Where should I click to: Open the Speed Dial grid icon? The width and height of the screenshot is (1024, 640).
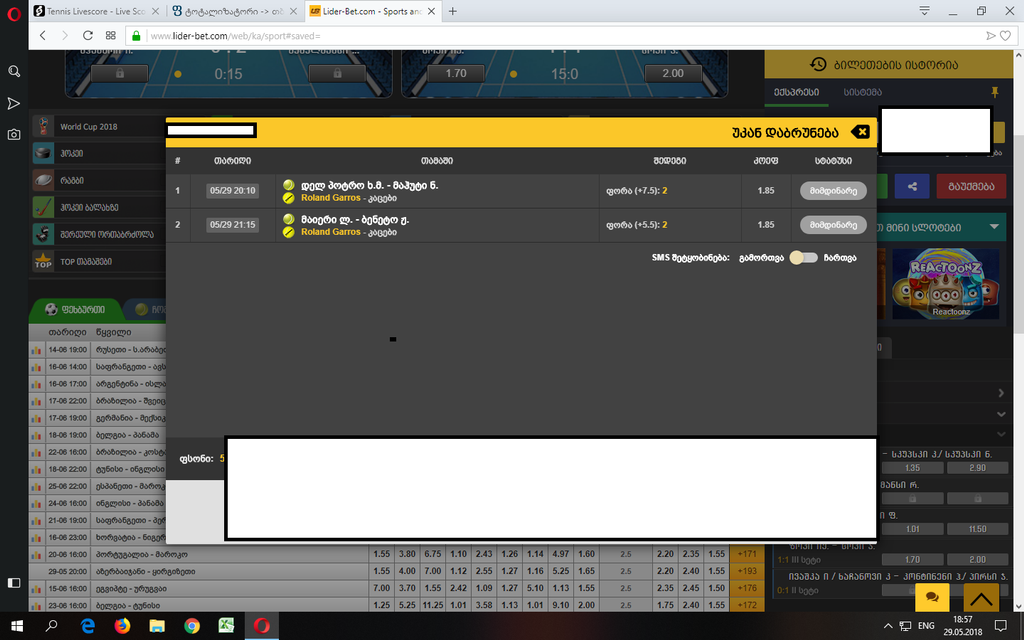[110, 35]
